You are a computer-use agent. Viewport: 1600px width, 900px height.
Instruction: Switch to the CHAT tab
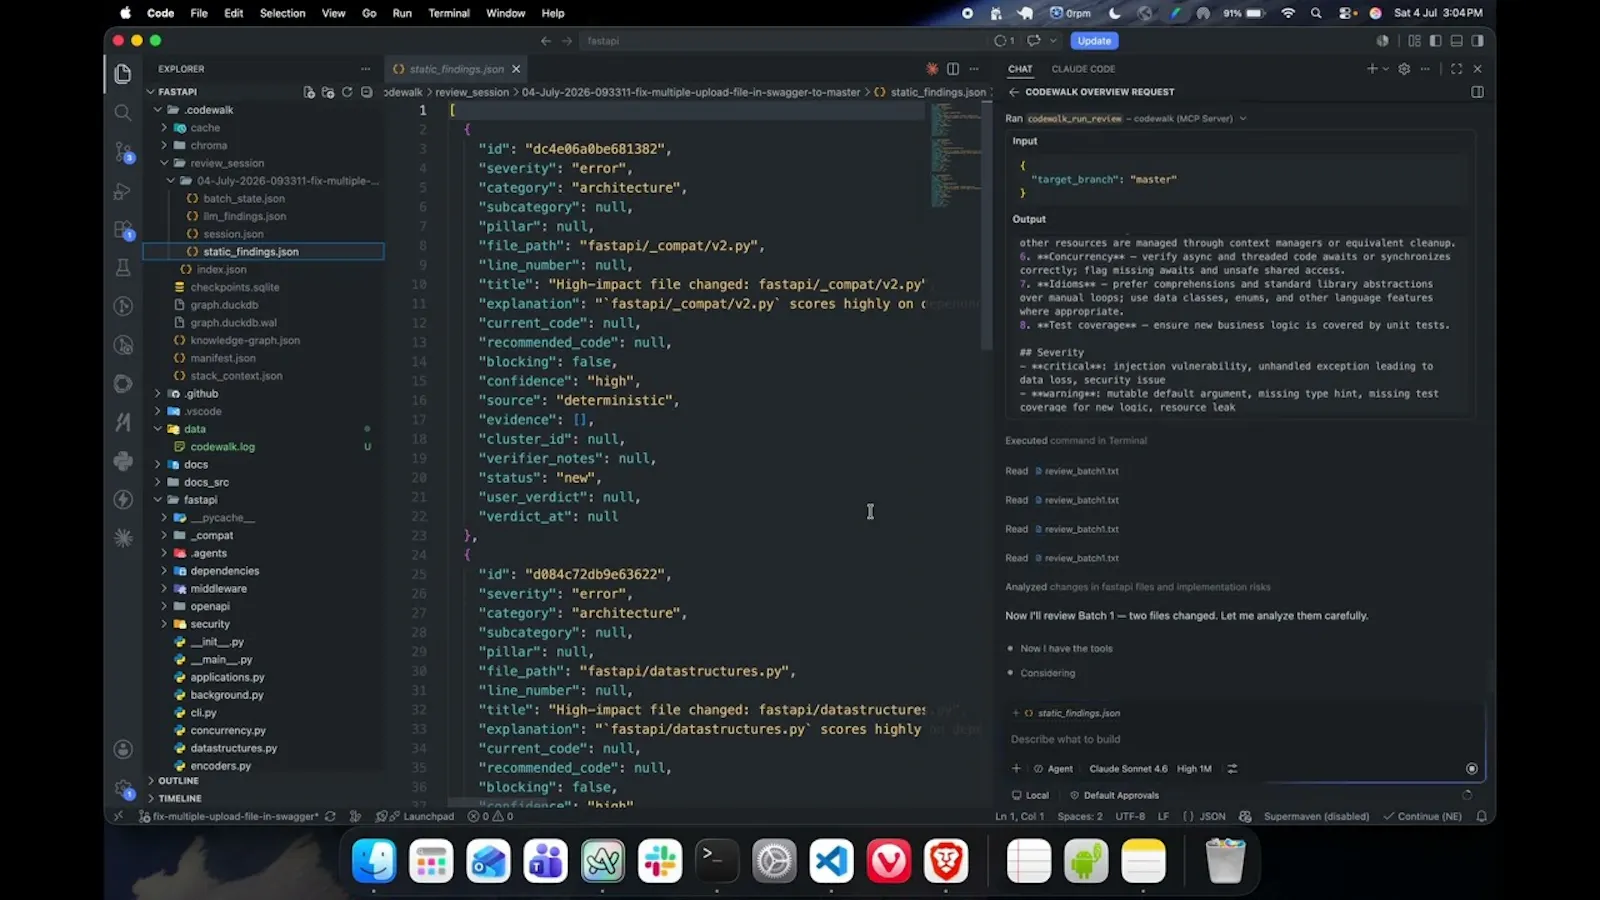pyautogui.click(x=1020, y=69)
